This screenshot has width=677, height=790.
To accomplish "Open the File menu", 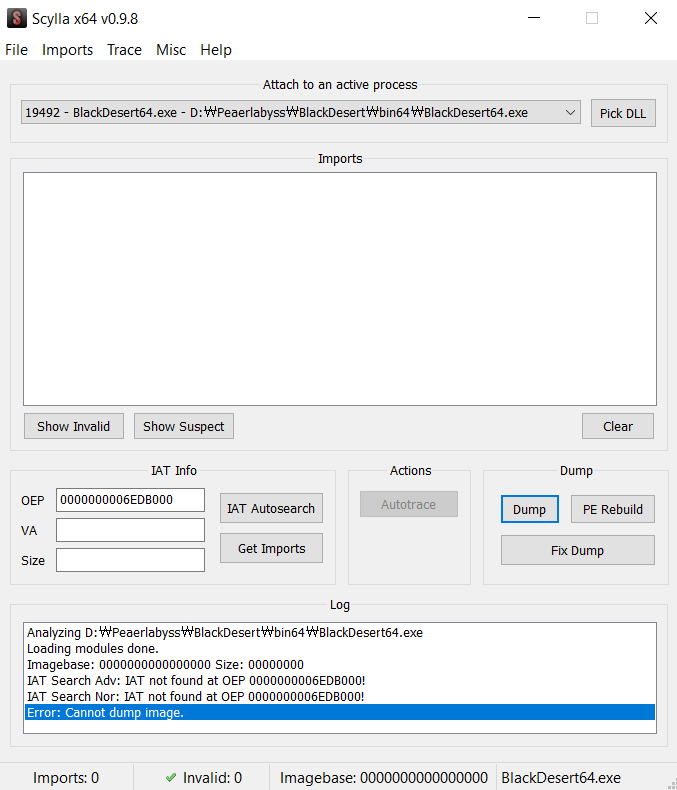I will 17,50.
